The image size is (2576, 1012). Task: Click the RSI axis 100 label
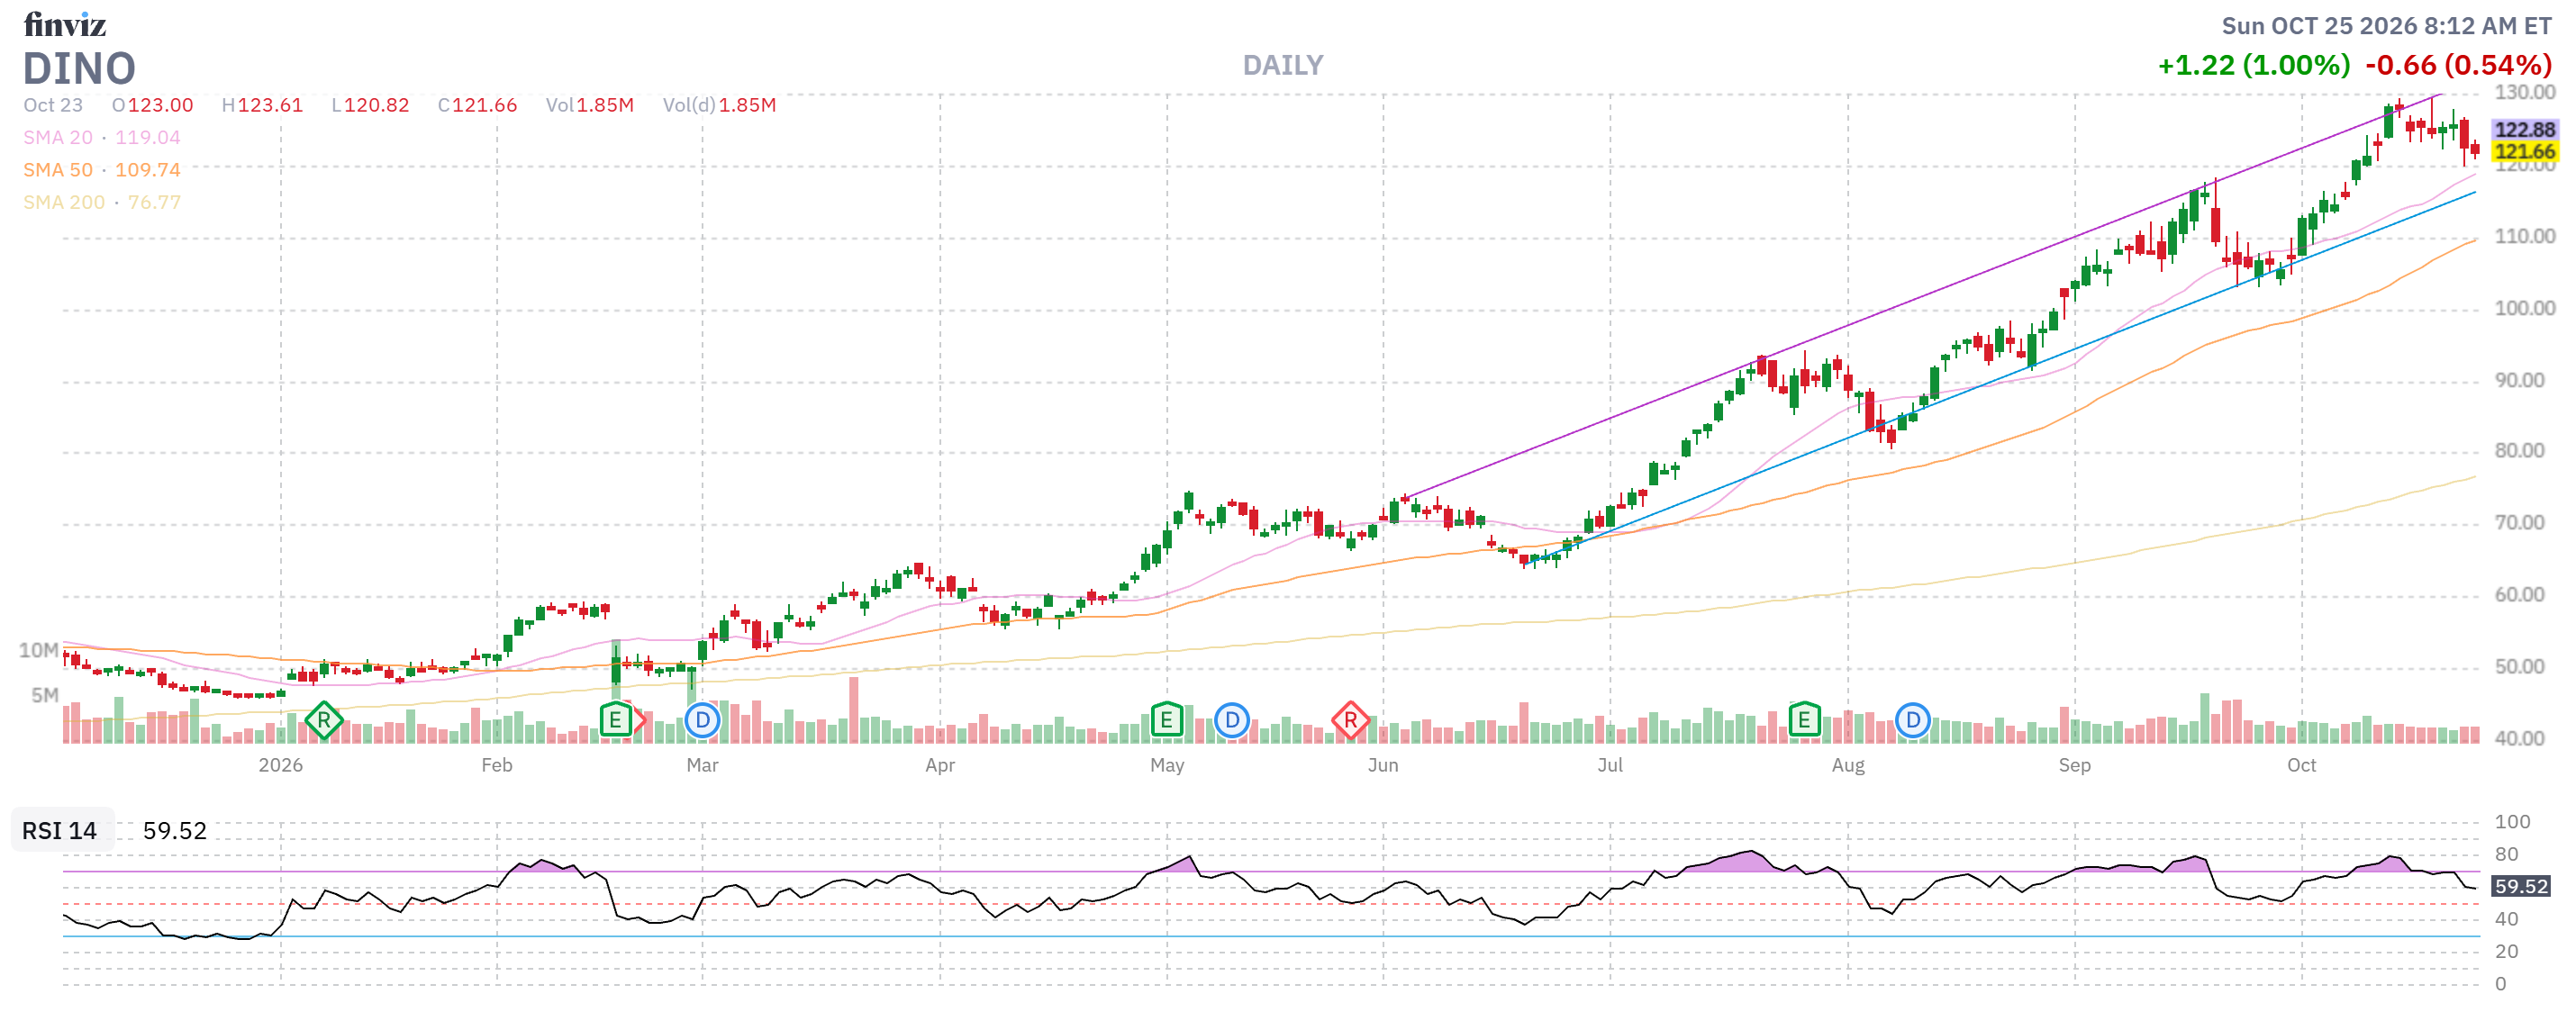[x=2513, y=822]
